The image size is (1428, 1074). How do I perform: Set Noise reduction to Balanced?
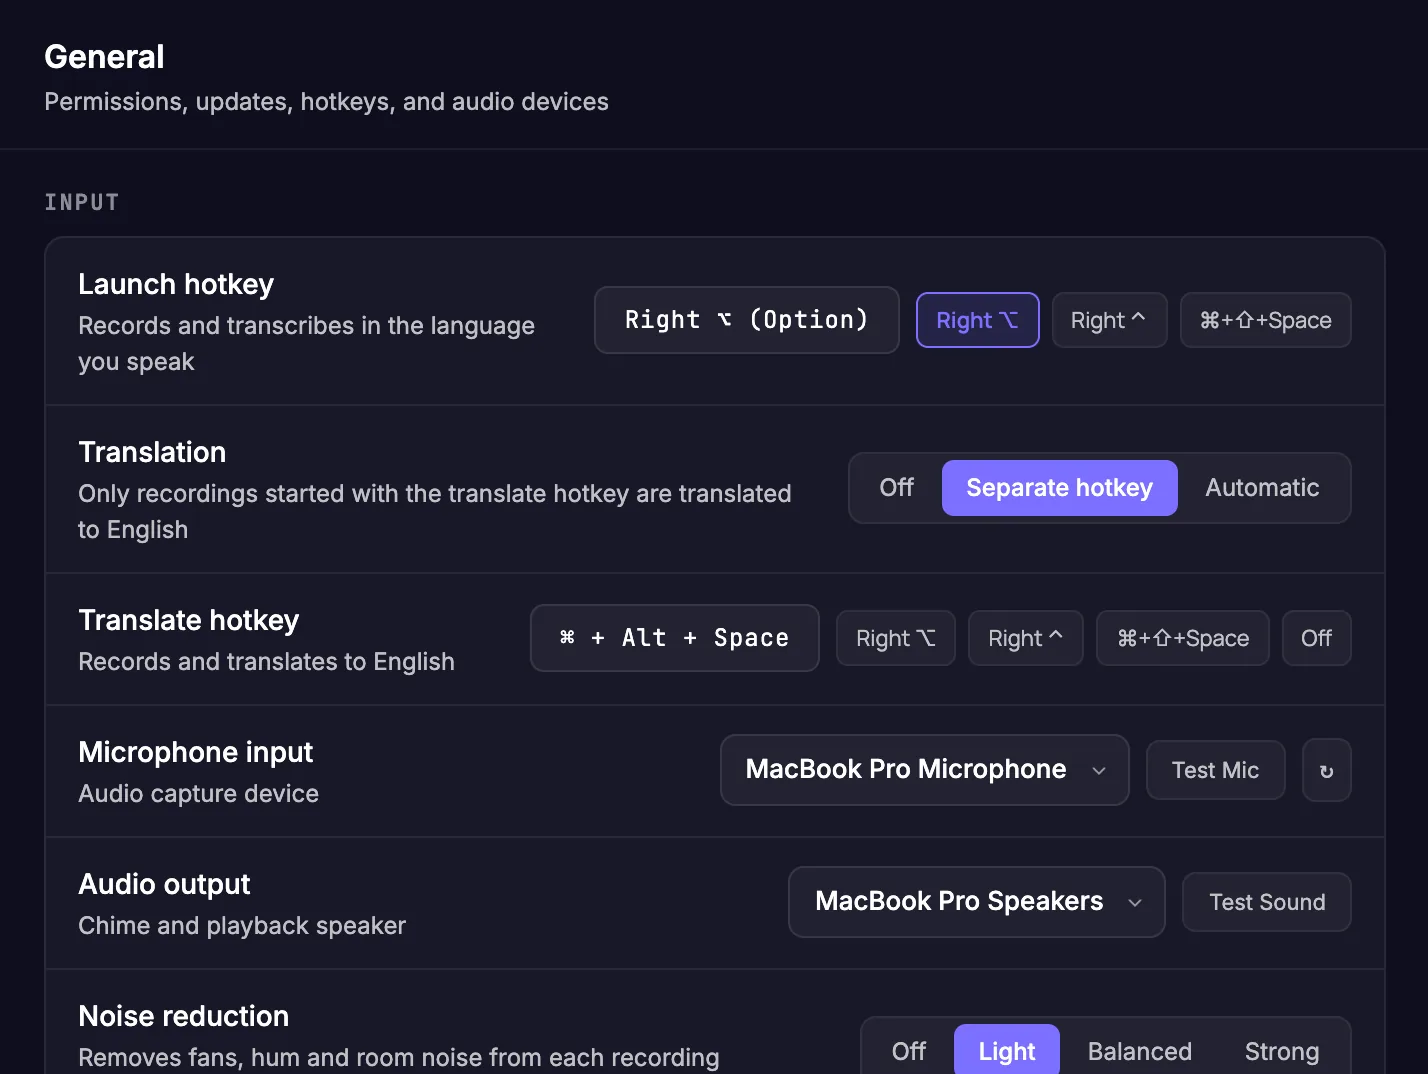point(1139,1051)
